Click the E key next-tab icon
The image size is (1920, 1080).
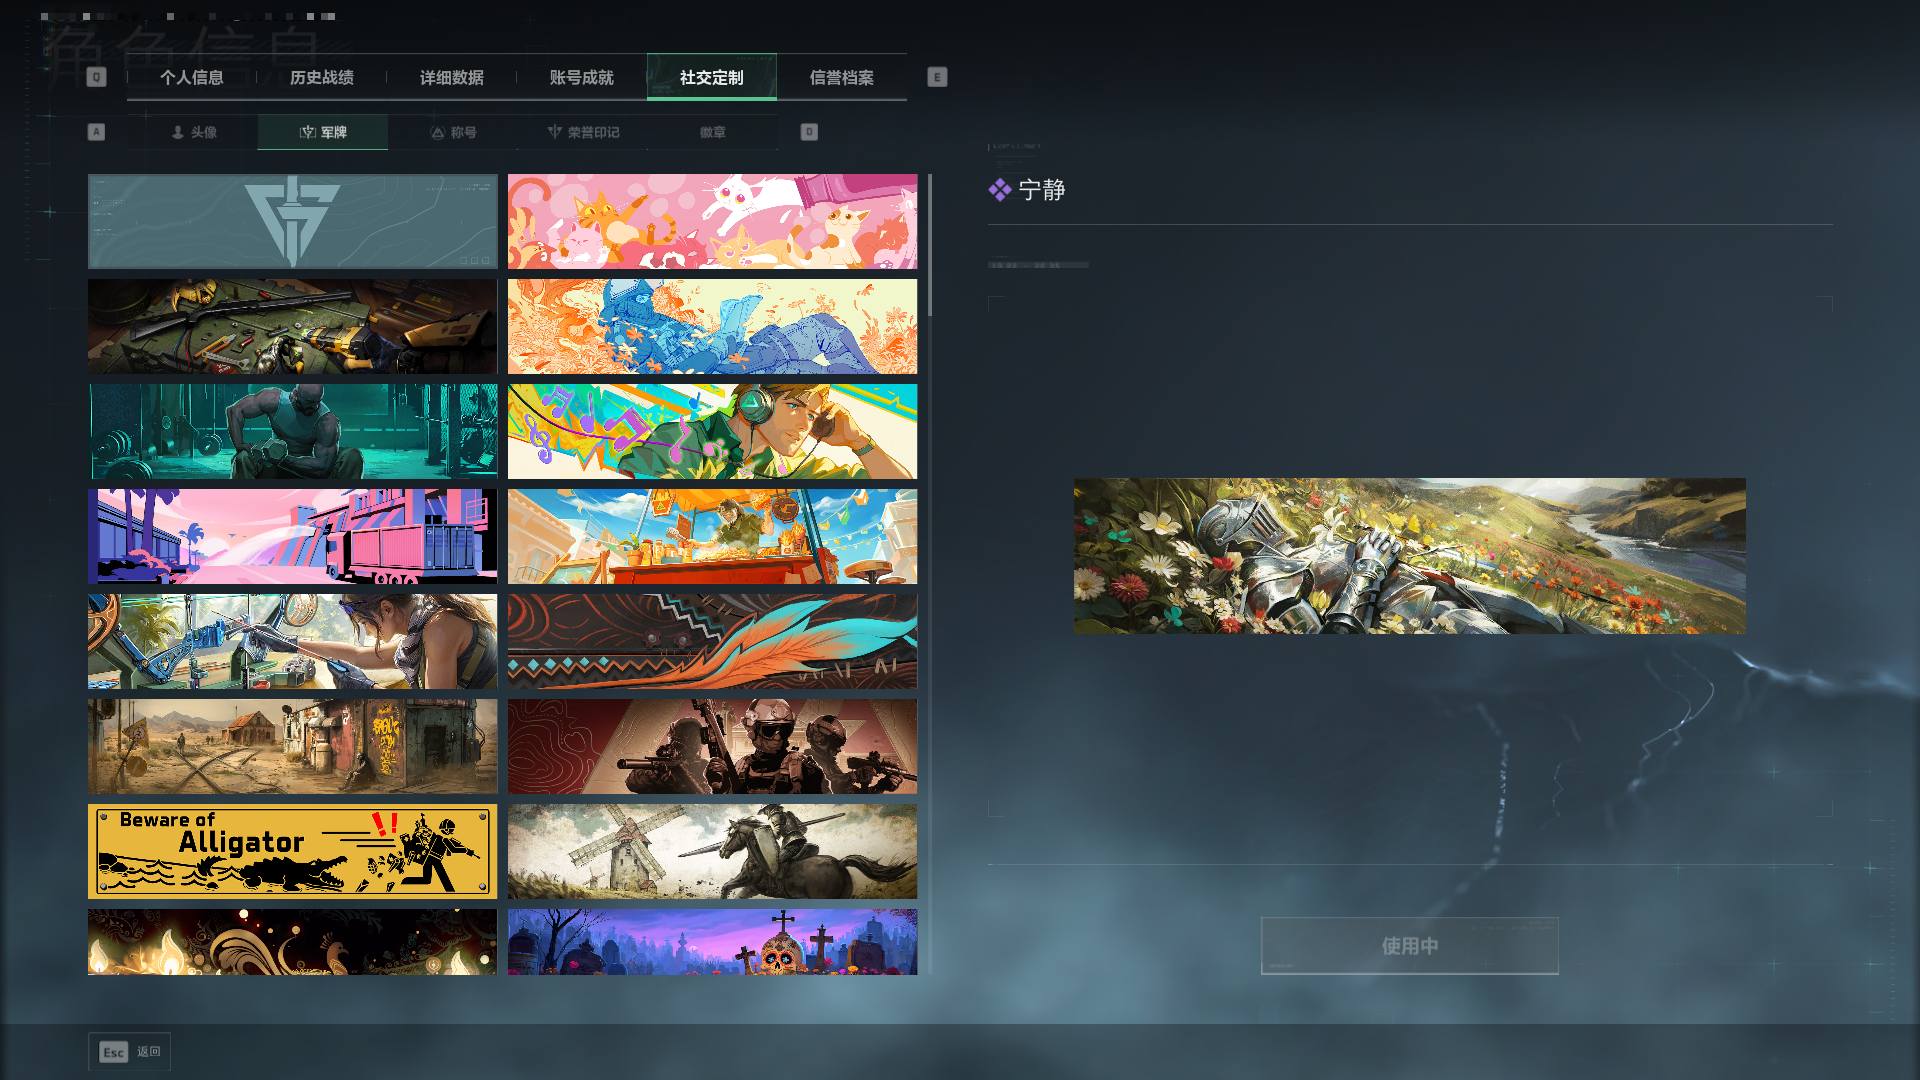(x=937, y=77)
